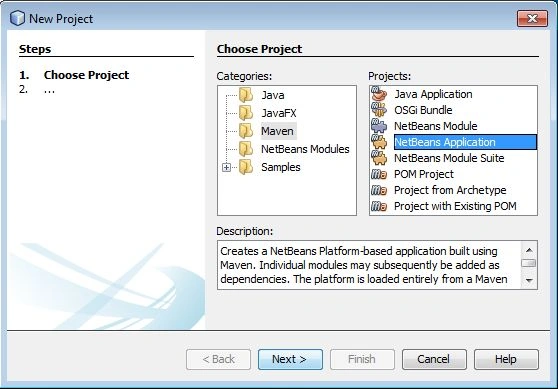Click the Project with Existing POM icon
The height and width of the screenshot is (389, 558).
click(379, 206)
